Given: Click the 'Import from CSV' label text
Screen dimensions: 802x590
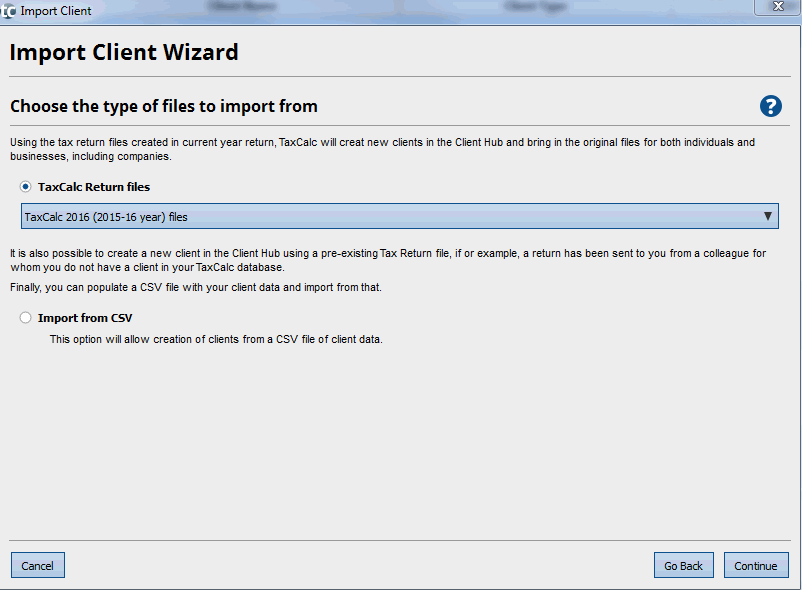Looking at the screenshot, I should pos(85,318).
